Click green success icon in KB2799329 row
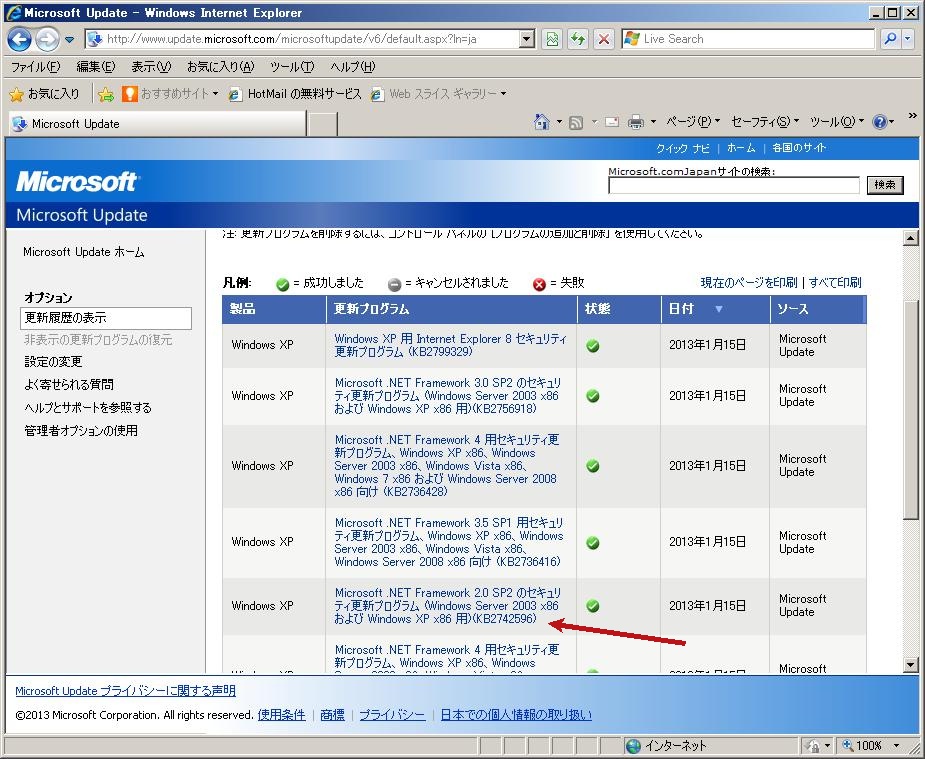 (x=593, y=346)
